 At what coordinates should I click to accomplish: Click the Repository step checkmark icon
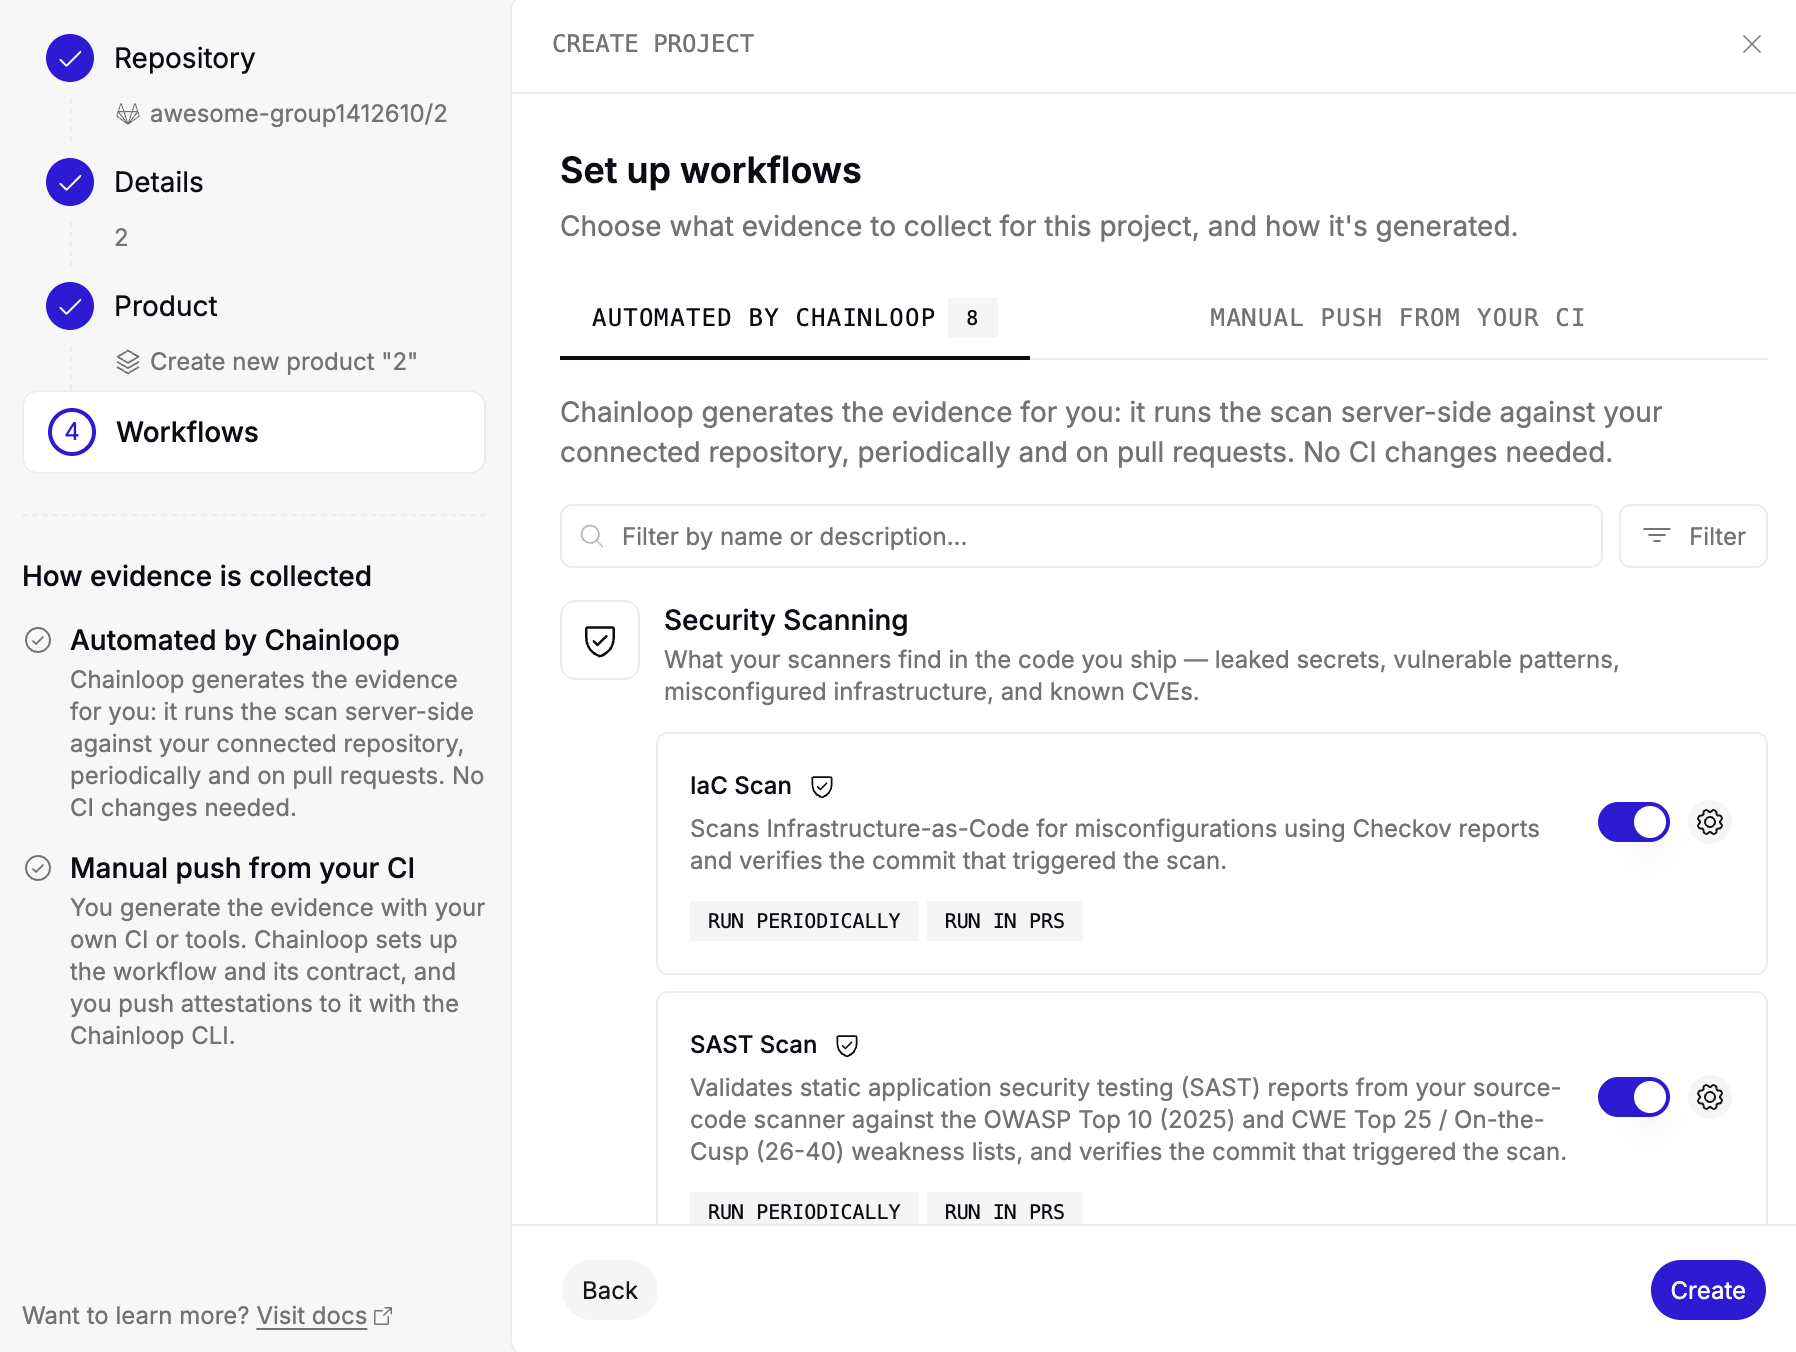click(70, 58)
